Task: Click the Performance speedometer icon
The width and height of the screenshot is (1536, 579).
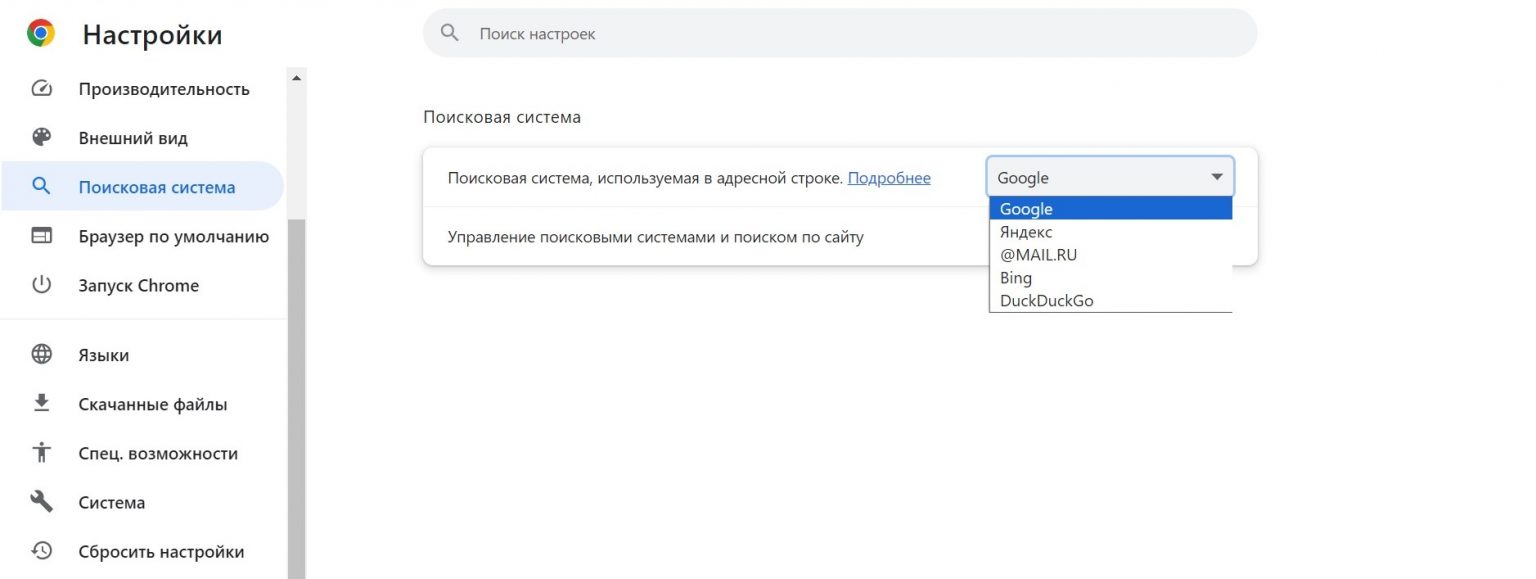Action: click(41, 89)
